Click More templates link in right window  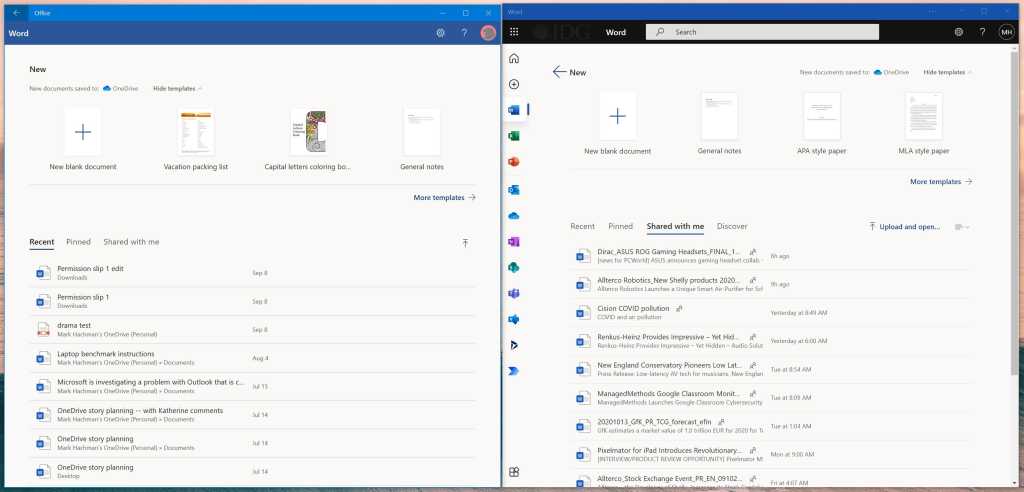click(941, 182)
